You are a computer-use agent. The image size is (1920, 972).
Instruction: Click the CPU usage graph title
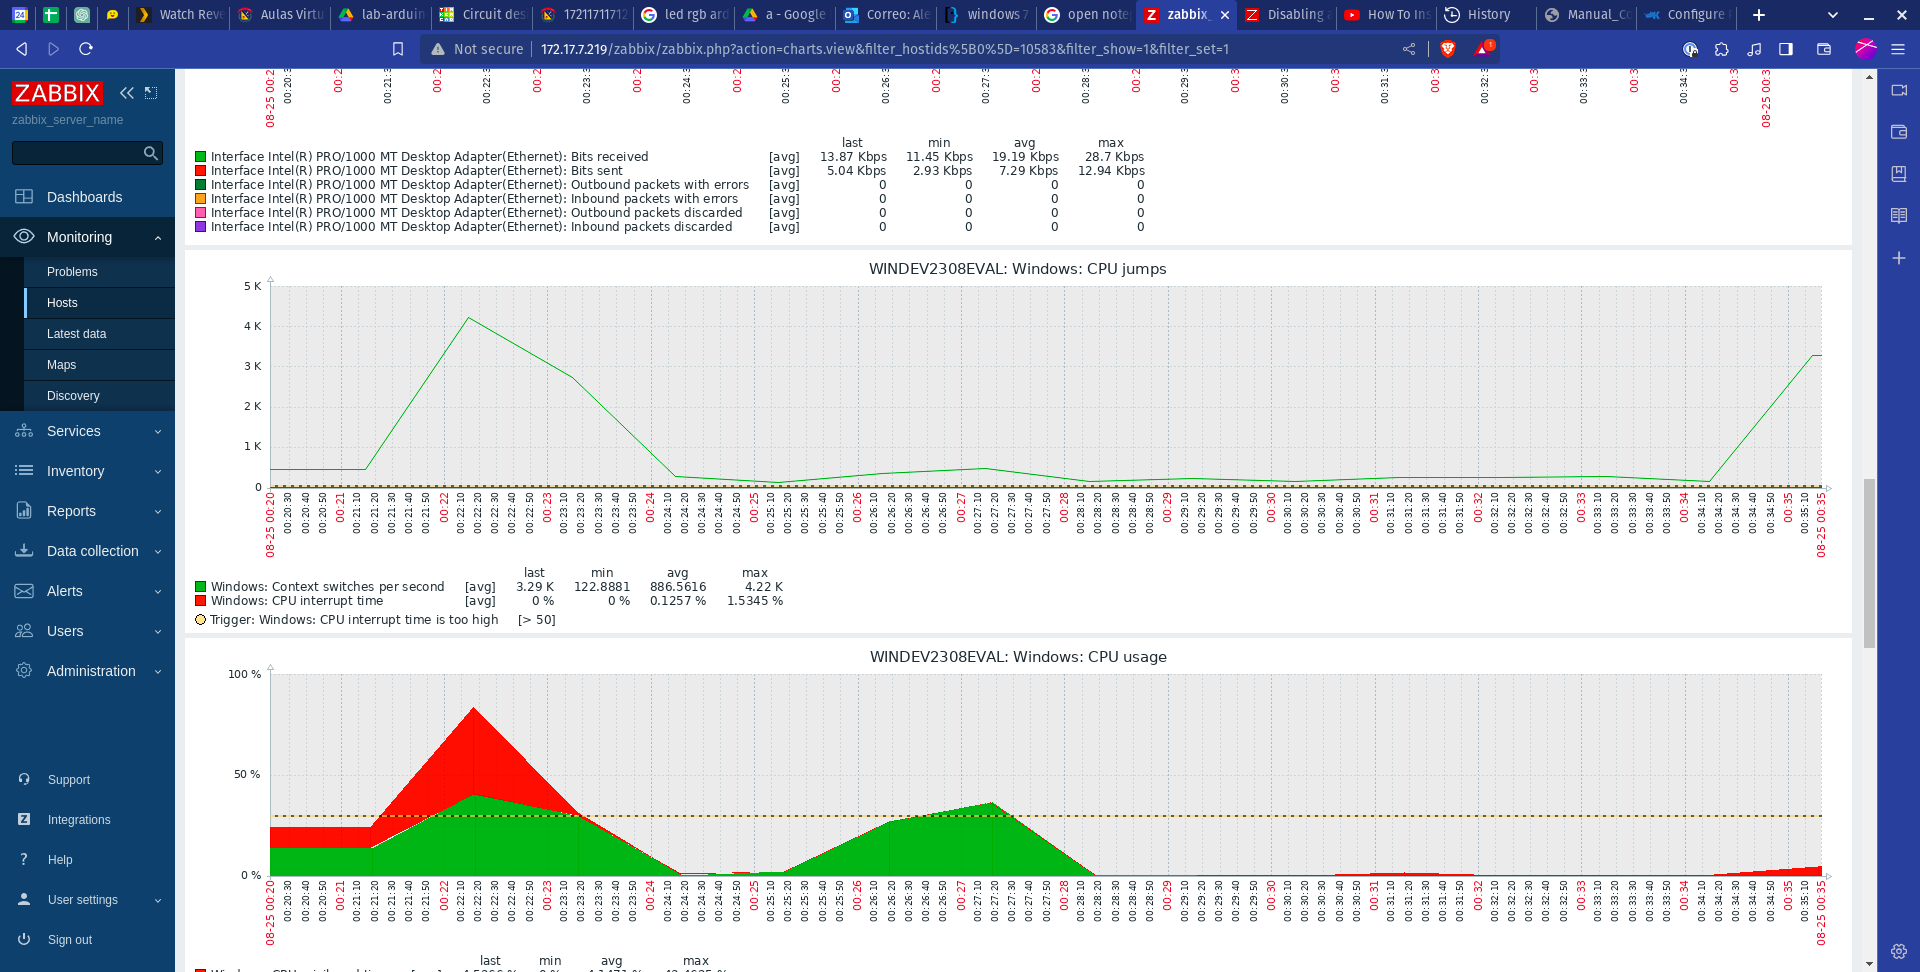click(1018, 657)
